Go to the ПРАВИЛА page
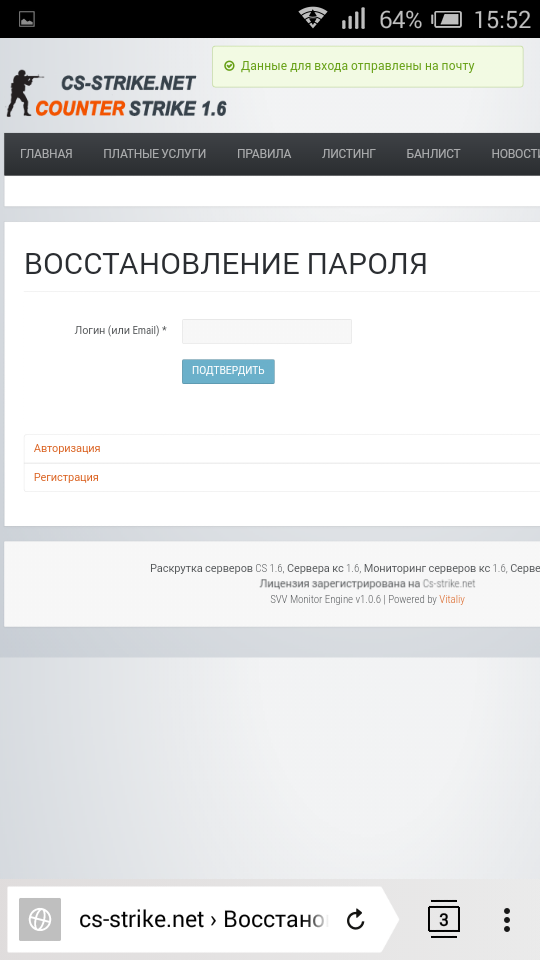 pos(264,154)
